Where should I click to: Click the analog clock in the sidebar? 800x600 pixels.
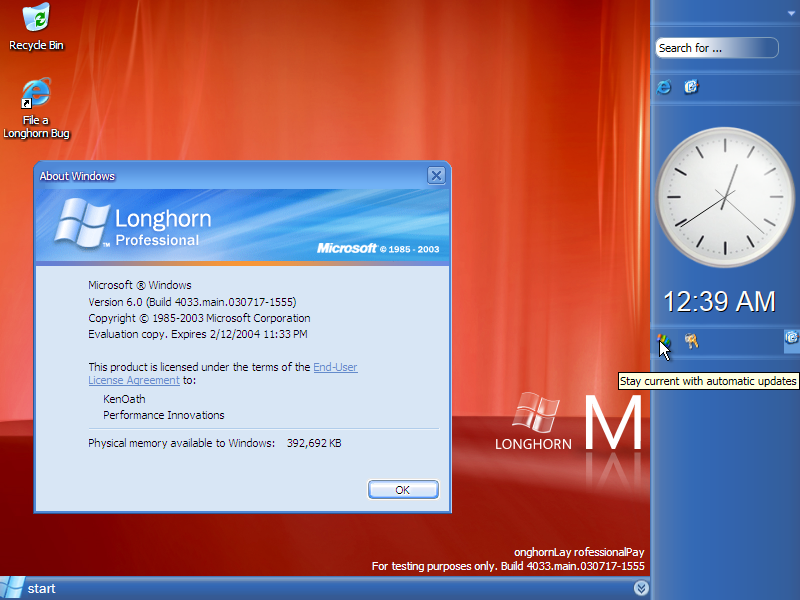[x=724, y=197]
